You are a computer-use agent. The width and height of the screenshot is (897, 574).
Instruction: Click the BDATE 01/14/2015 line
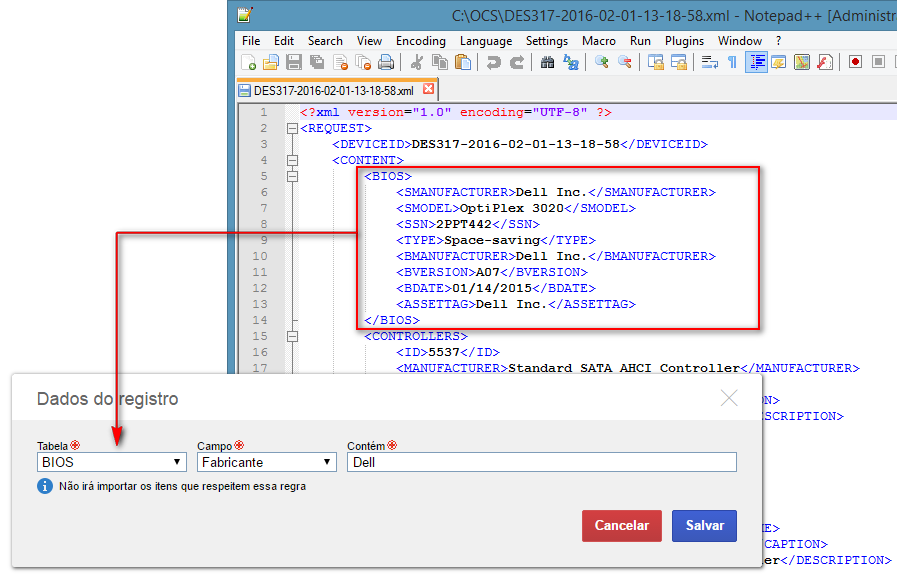coord(495,288)
